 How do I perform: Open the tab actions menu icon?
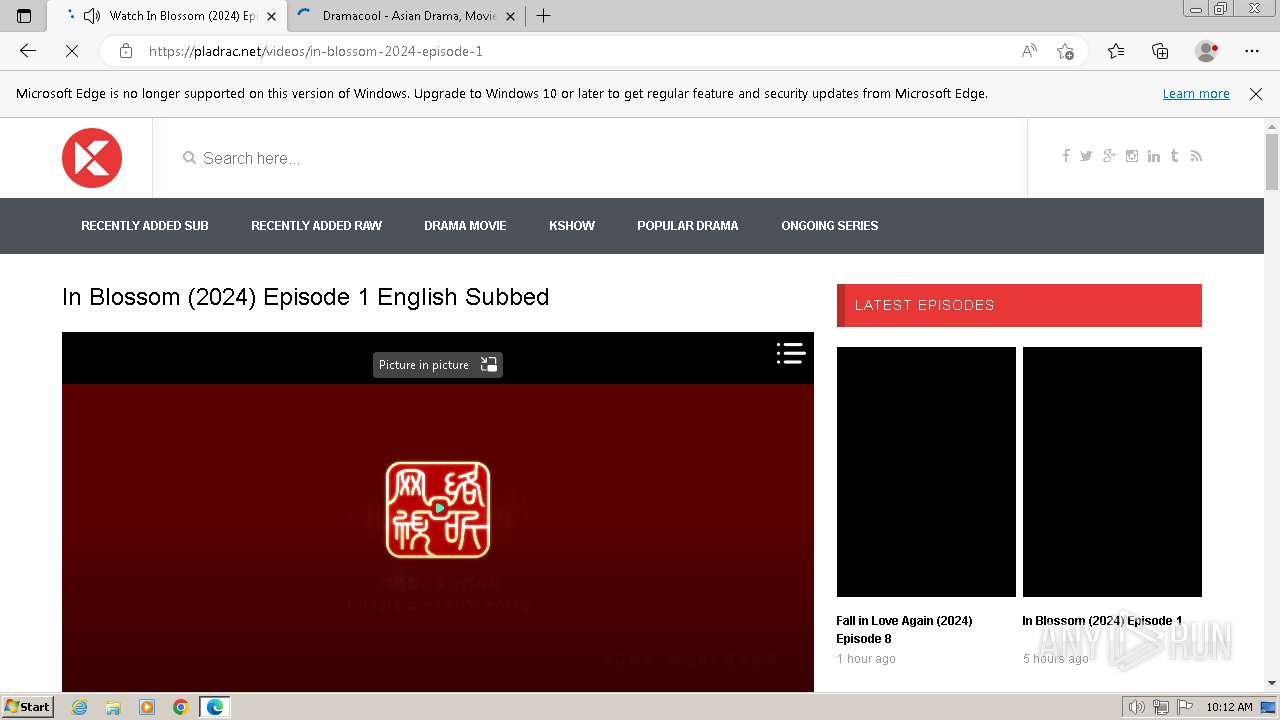24,16
